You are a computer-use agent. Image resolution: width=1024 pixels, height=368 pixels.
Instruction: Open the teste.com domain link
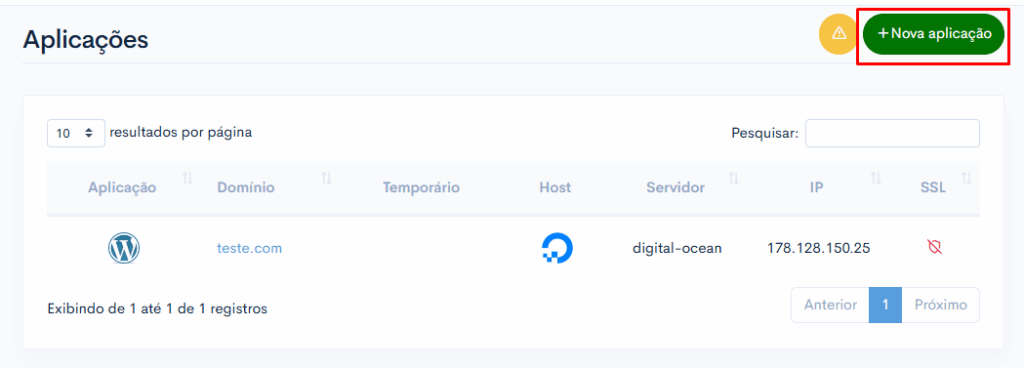point(249,249)
